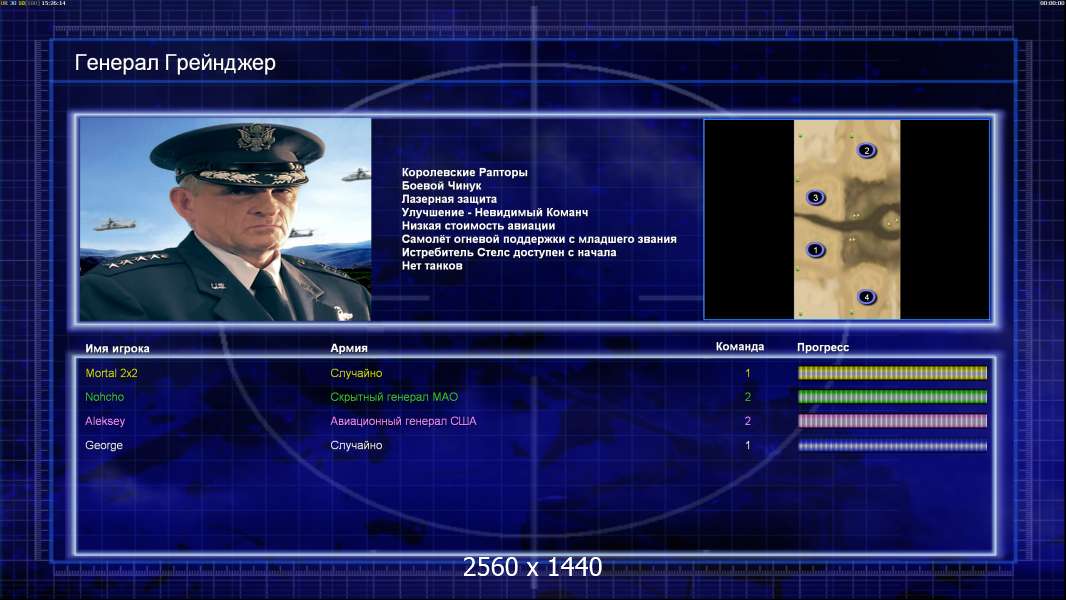
Task: Click 'Скрытный генерал МАО' army entry
Action: 394,397
